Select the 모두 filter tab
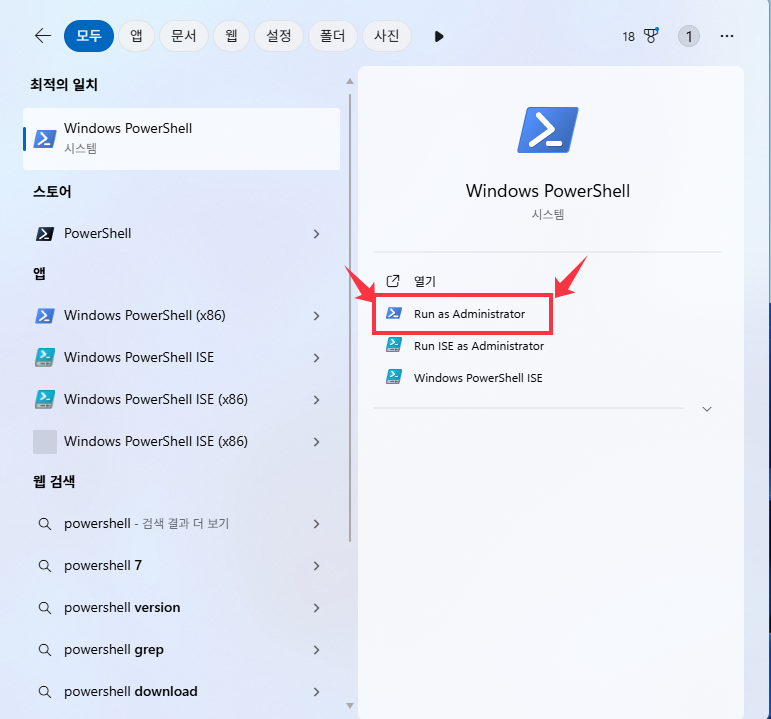 tap(89, 36)
